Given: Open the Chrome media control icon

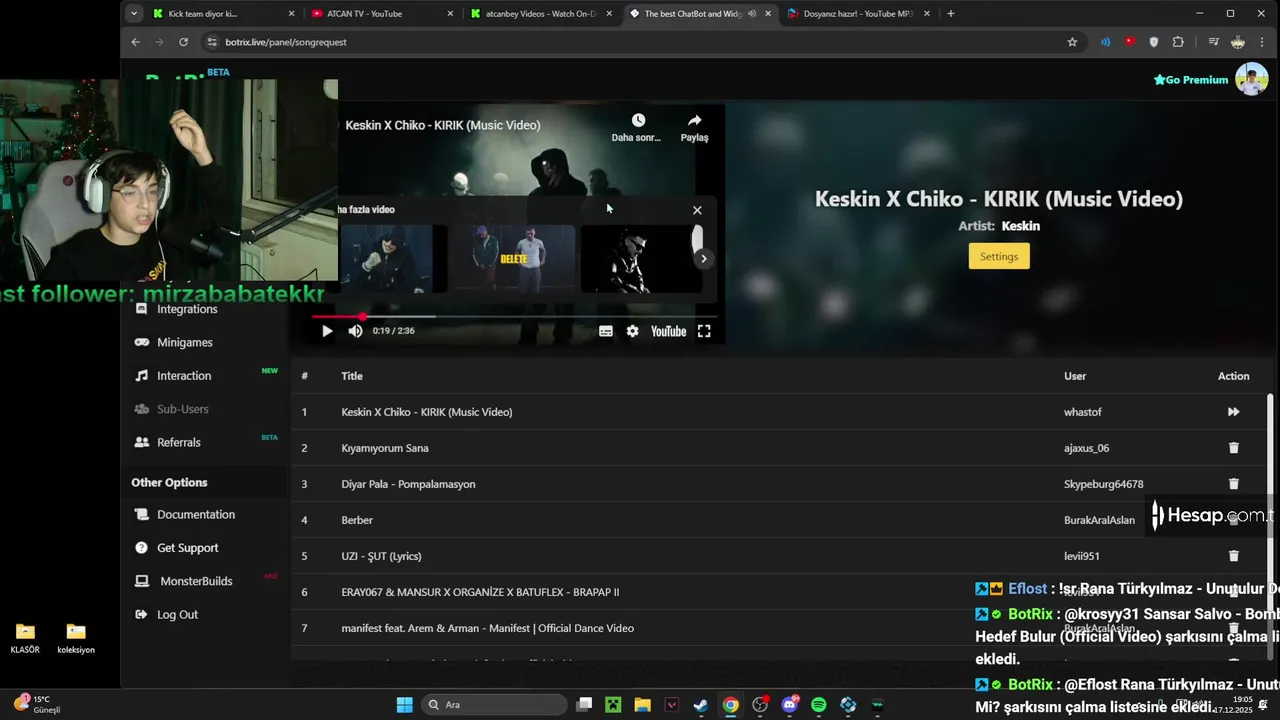Looking at the screenshot, I should 1213,42.
